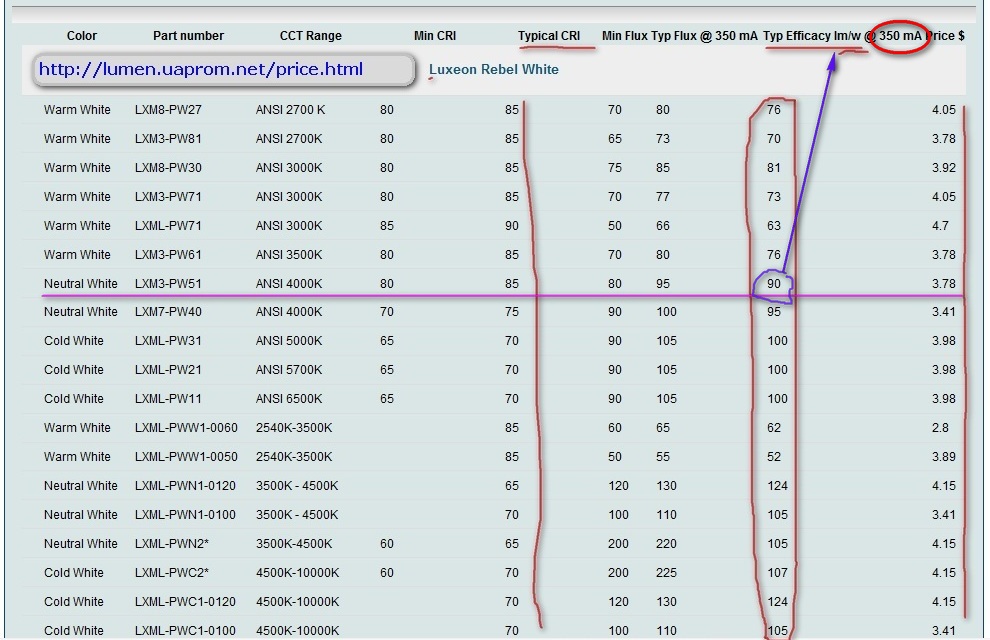
Task: Click the Price $ column header
Action: pos(945,36)
